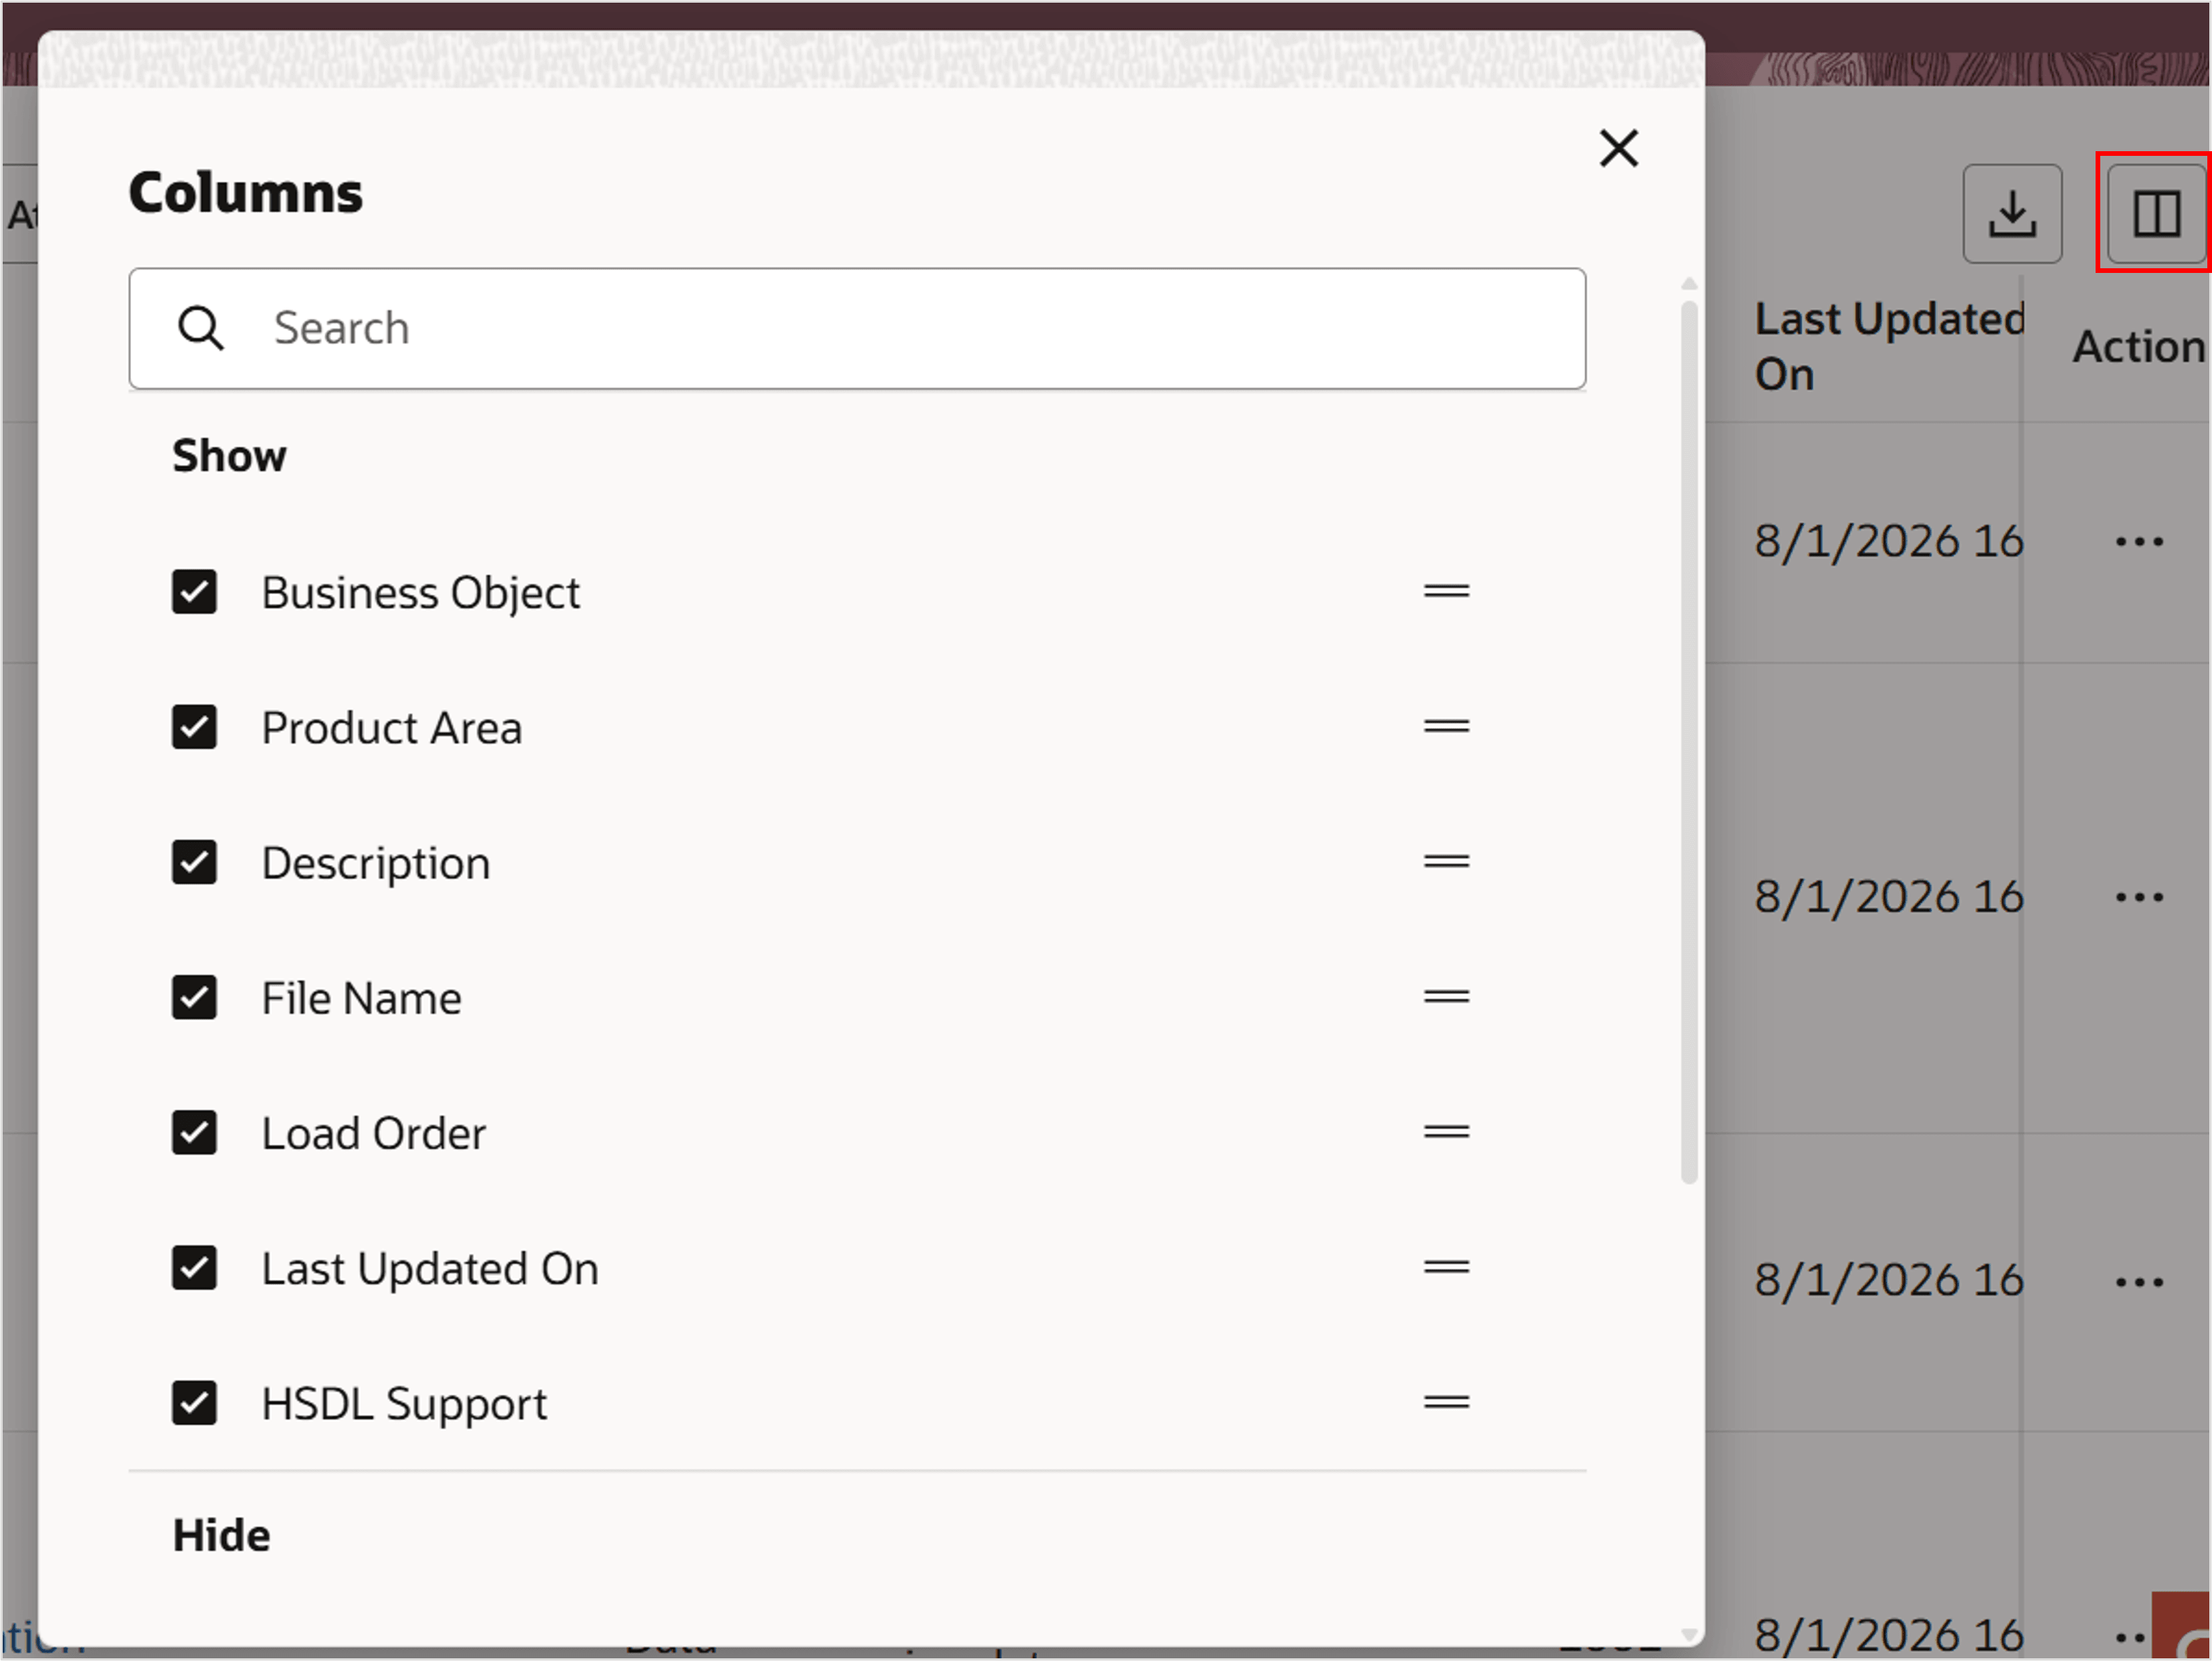Click the drag handle beside Business Object

coord(1445,591)
